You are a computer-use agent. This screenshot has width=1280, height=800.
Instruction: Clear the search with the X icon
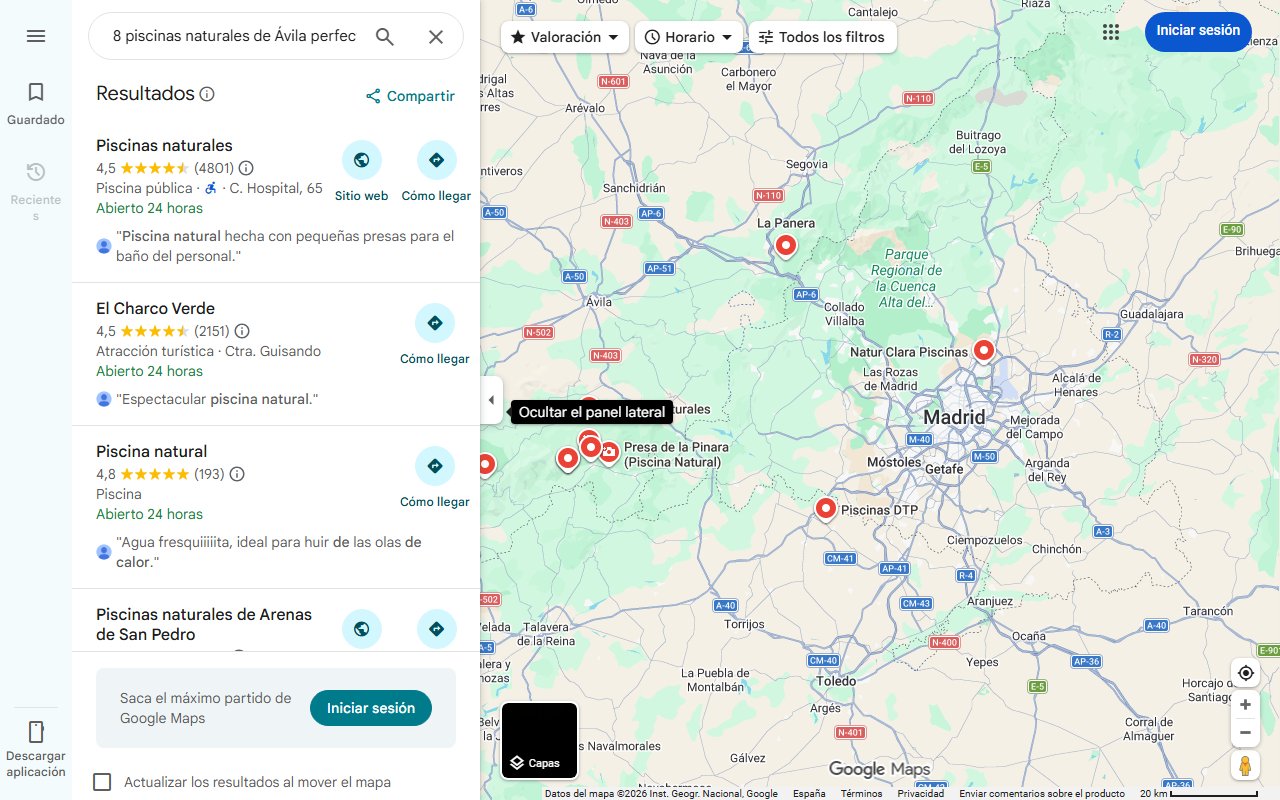click(x=436, y=36)
